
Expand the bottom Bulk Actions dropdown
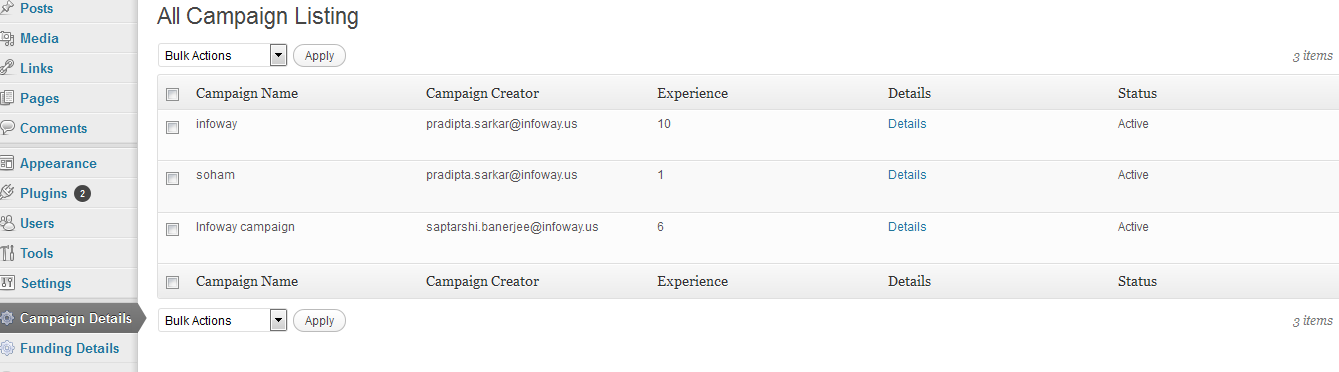click(x=222, y=321)
